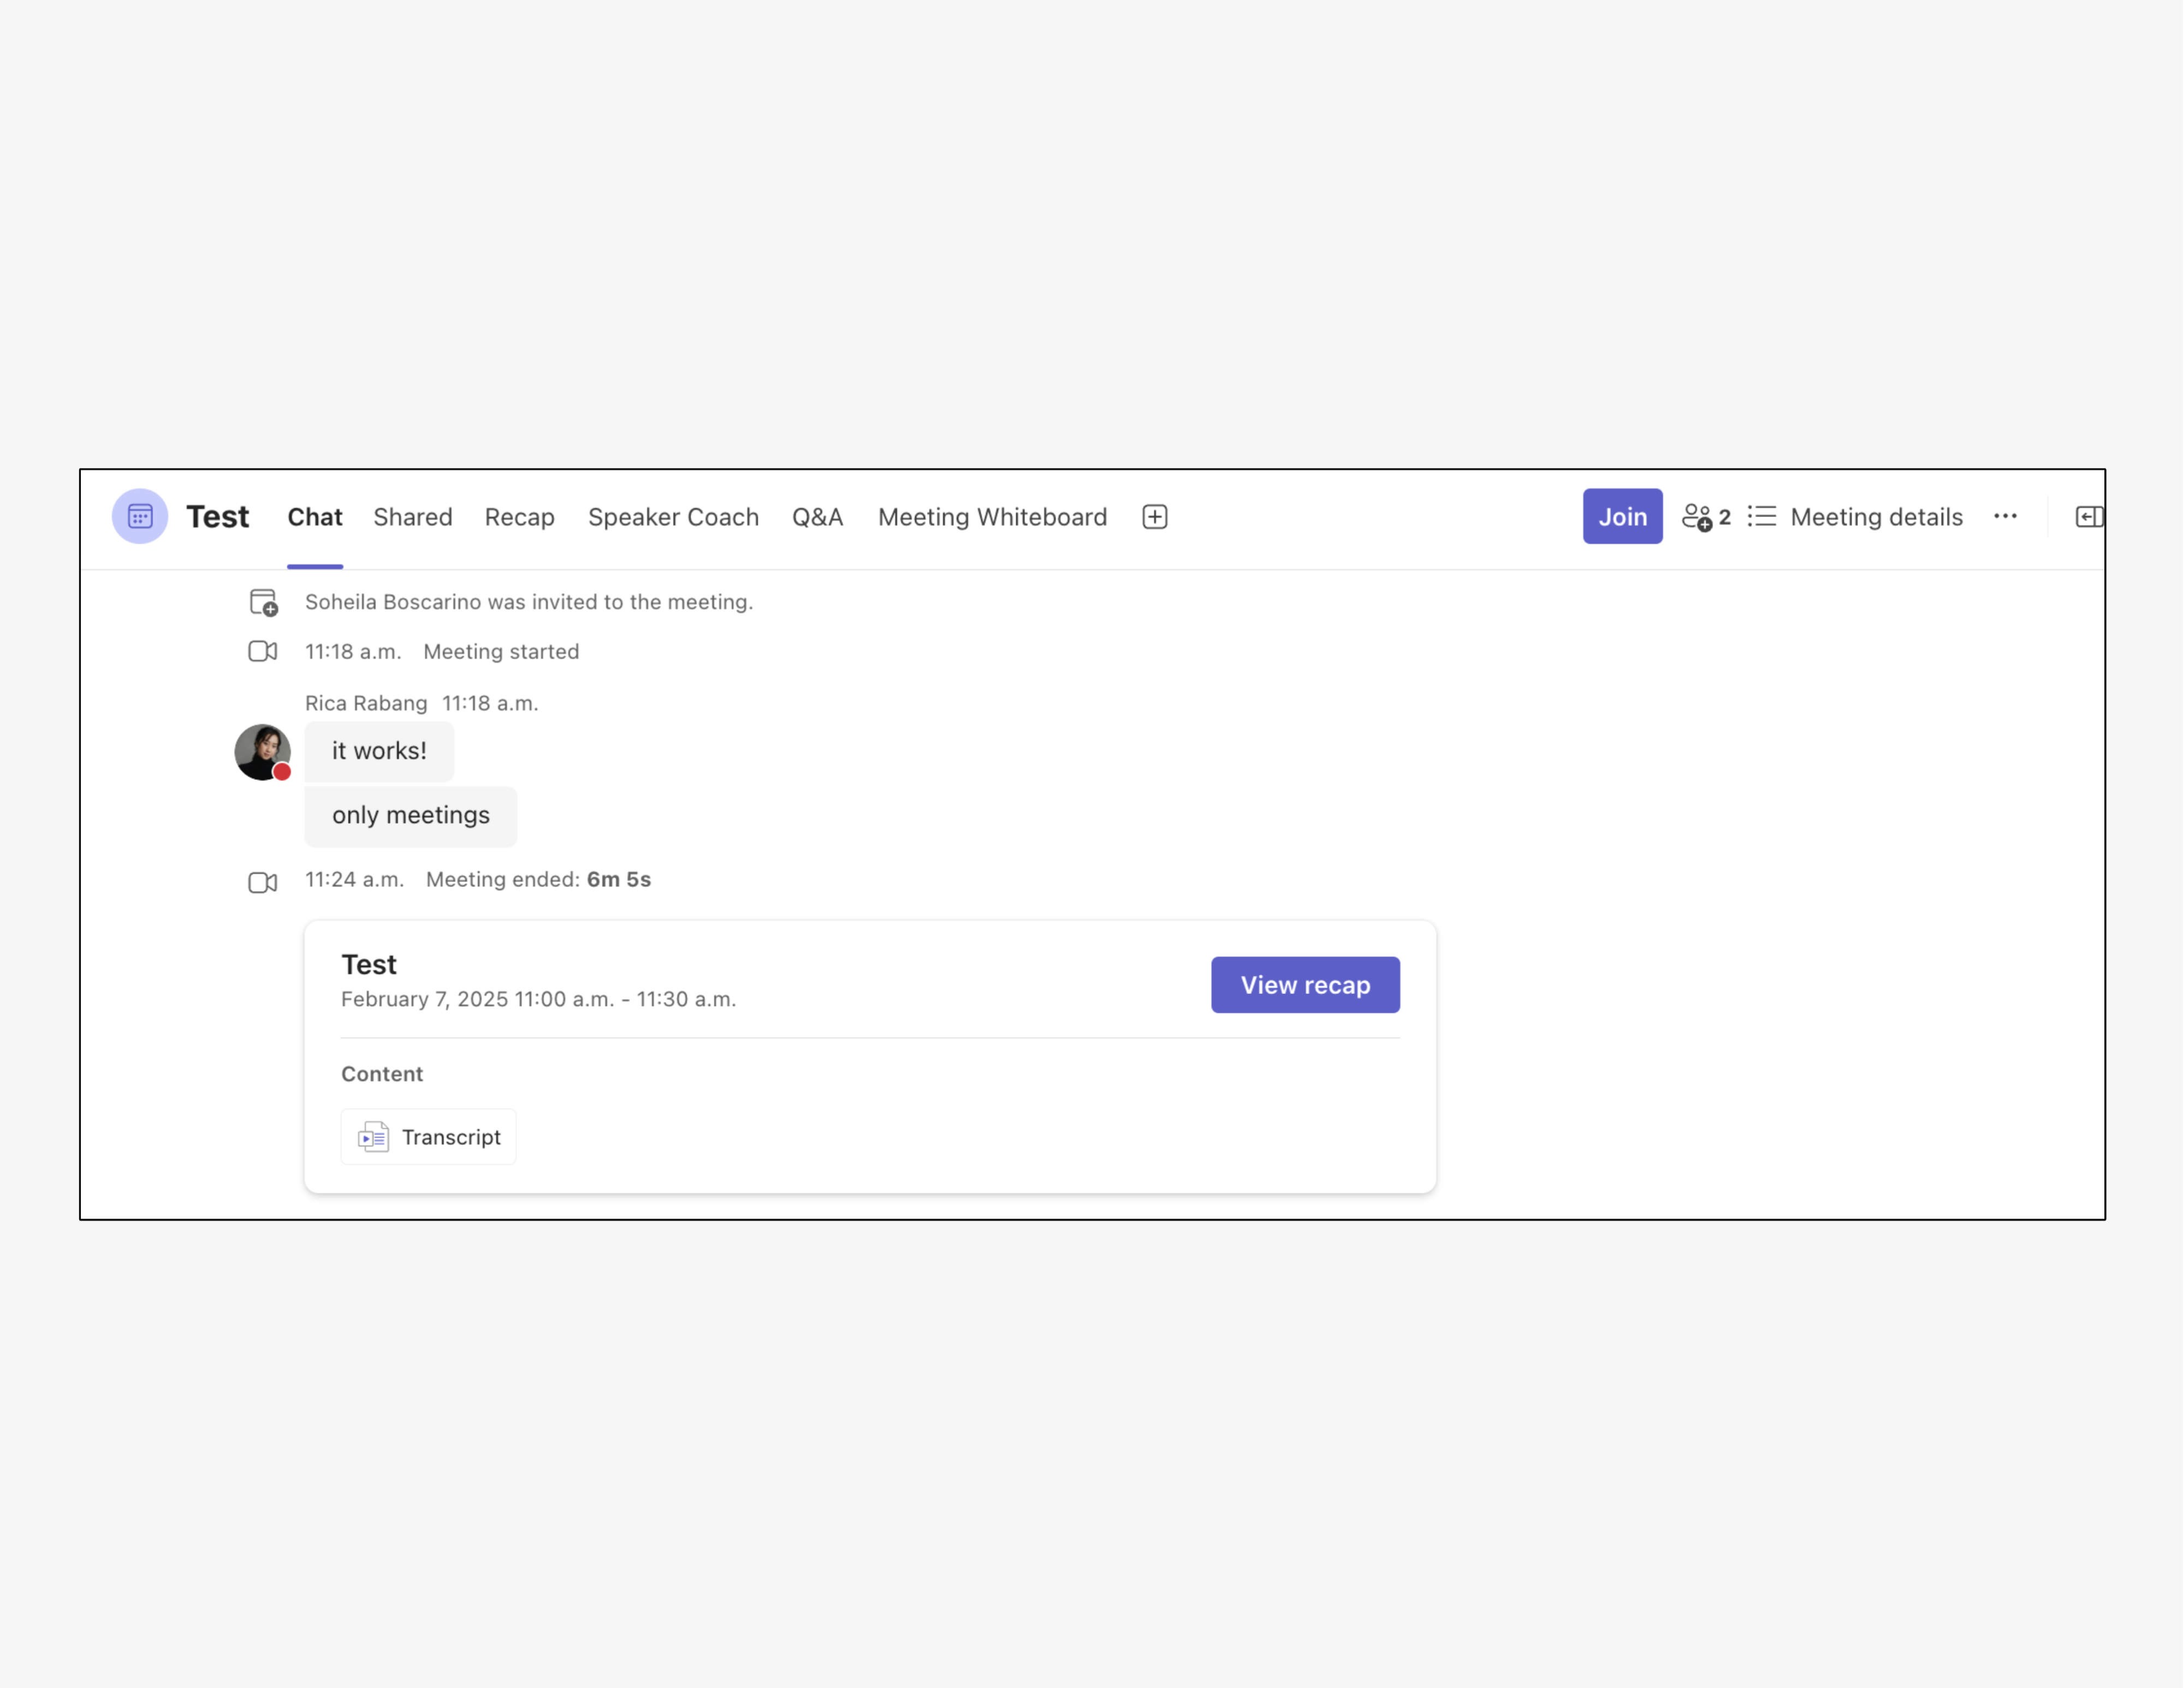Switch to the Shared tab
This screenshot has width=2184, height=1688.
pos(412,517)
